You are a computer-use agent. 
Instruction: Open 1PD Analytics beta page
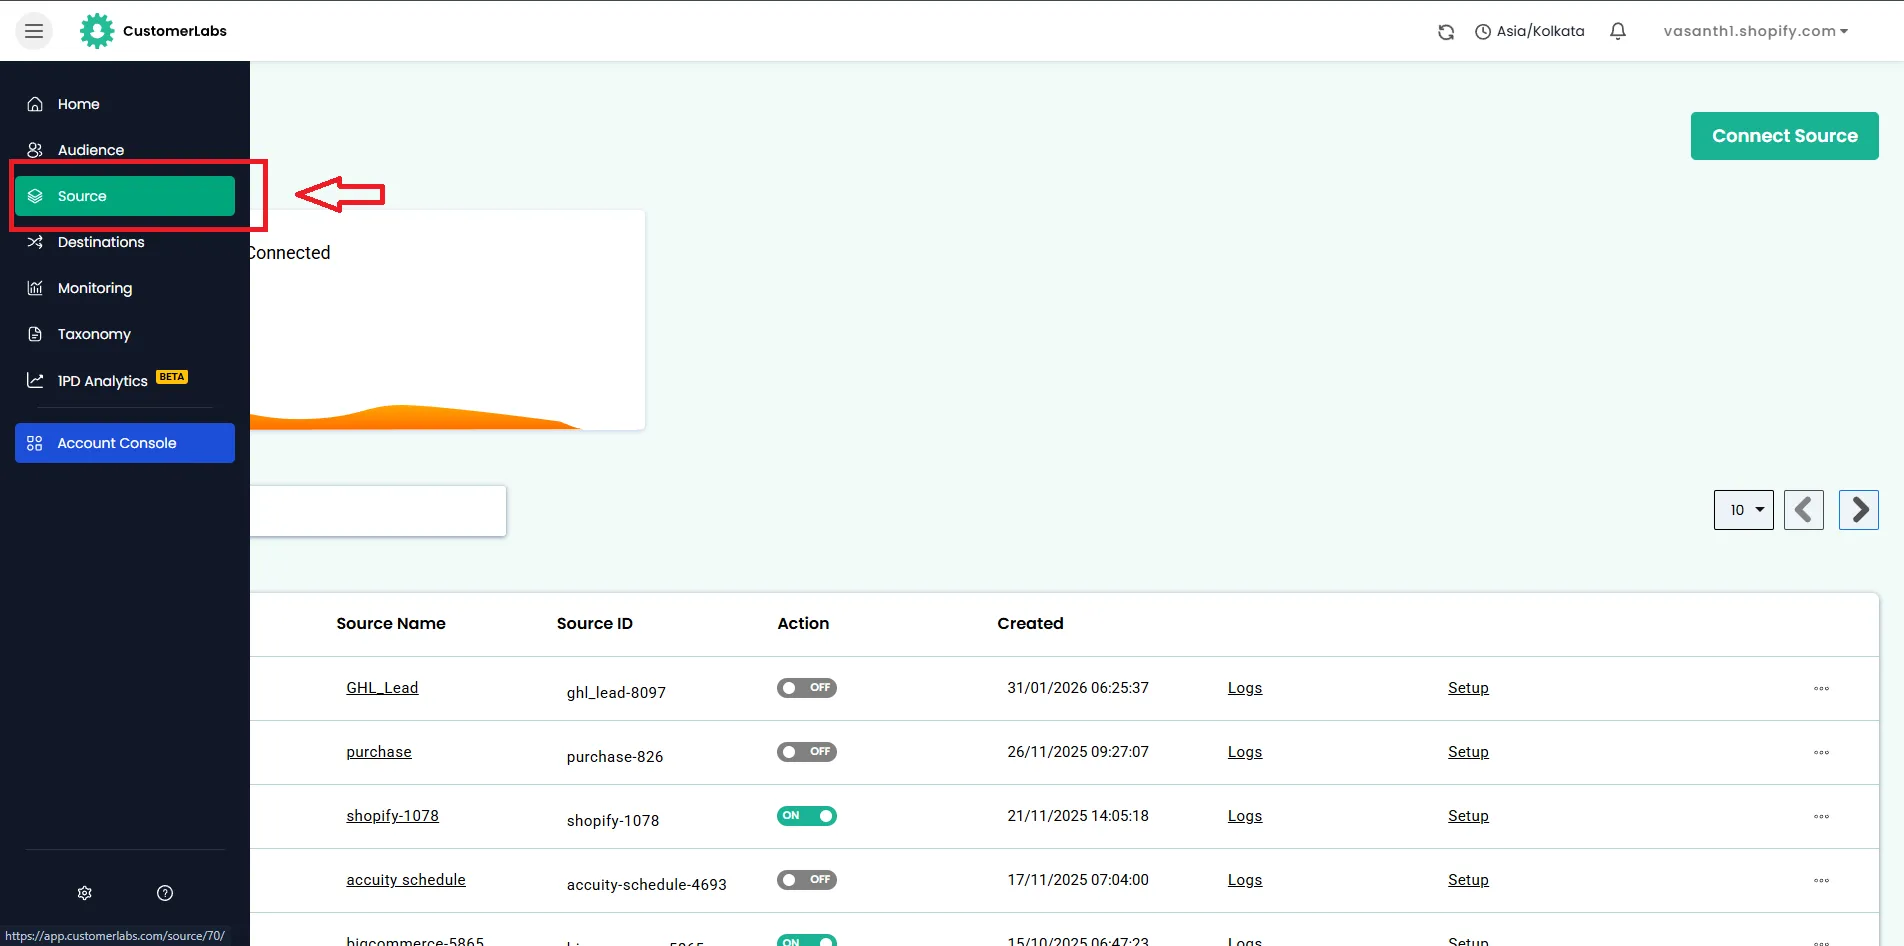tap(125, 380)
